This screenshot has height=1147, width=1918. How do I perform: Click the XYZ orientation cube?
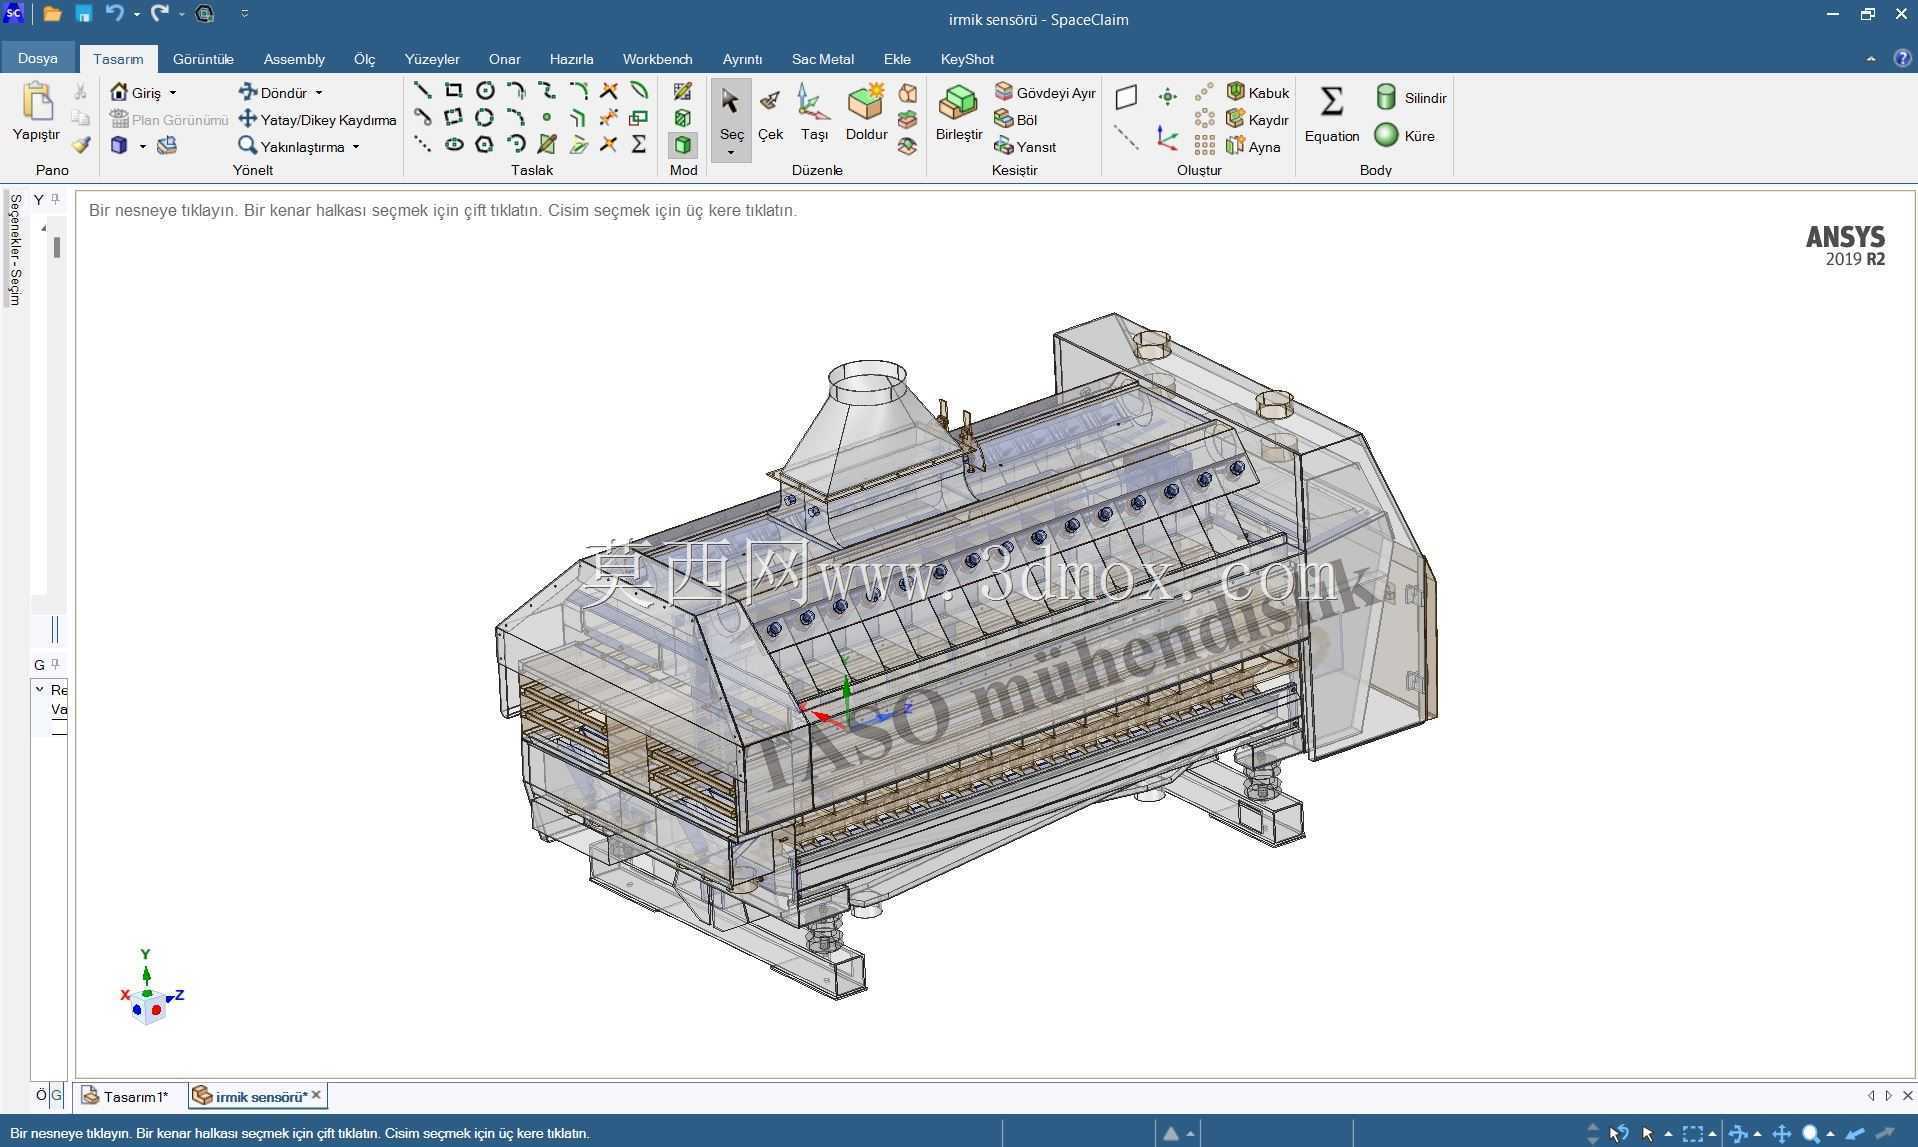(x=148, y=1005)
